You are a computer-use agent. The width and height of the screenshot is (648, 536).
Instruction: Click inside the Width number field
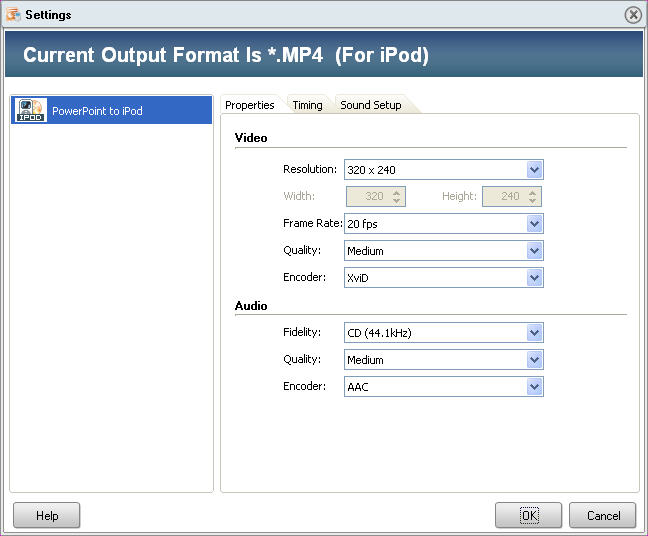click(x=369, y=196)
